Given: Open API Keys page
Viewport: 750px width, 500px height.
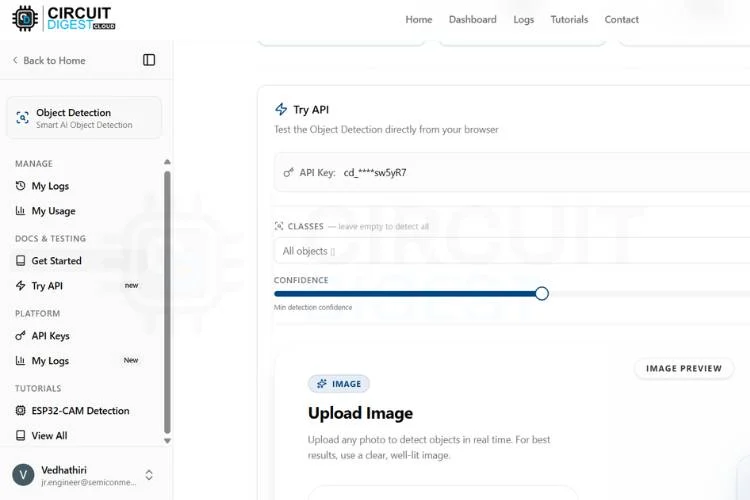Looking at the screenshot, I should coord(50,335).
